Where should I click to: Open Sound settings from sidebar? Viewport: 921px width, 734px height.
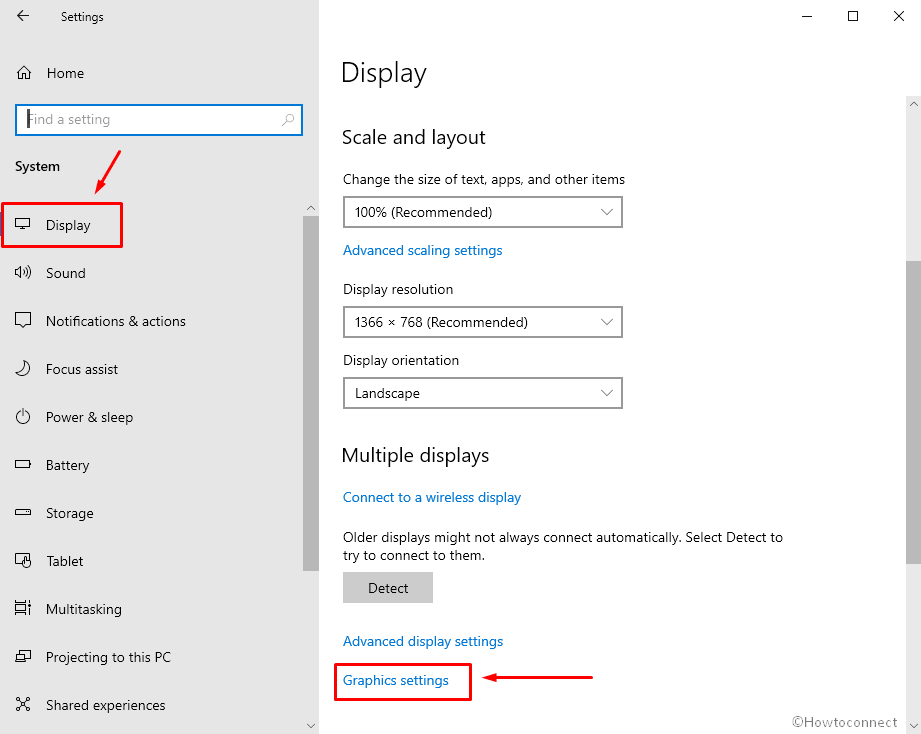[x=24, y=272]
